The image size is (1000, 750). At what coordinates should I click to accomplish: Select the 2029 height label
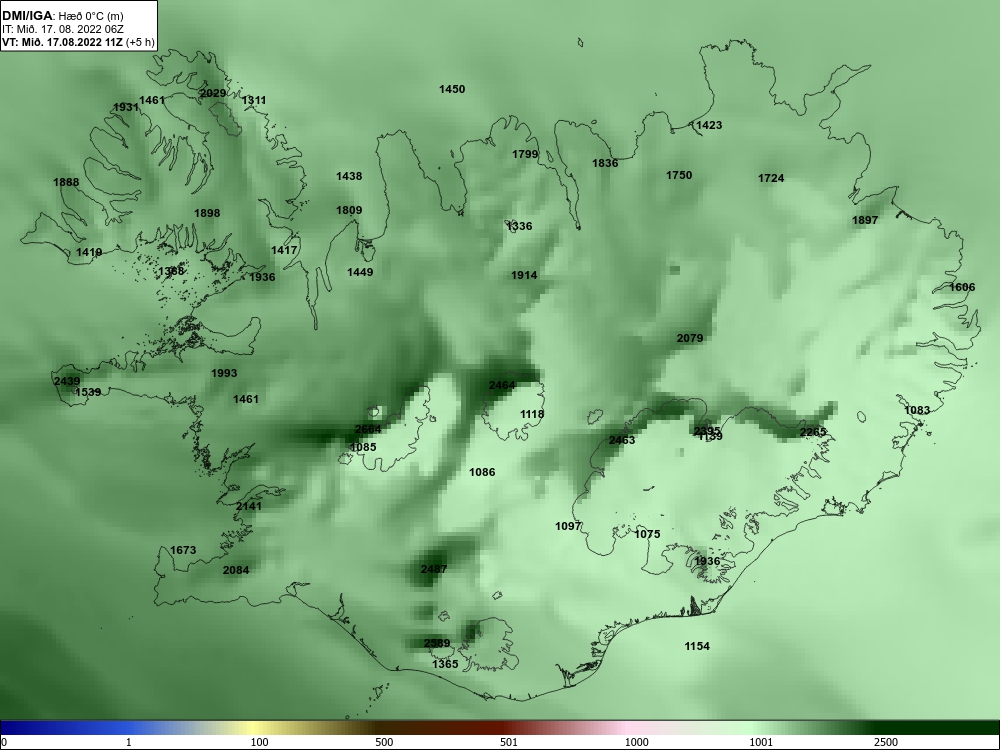pos(213,93)
